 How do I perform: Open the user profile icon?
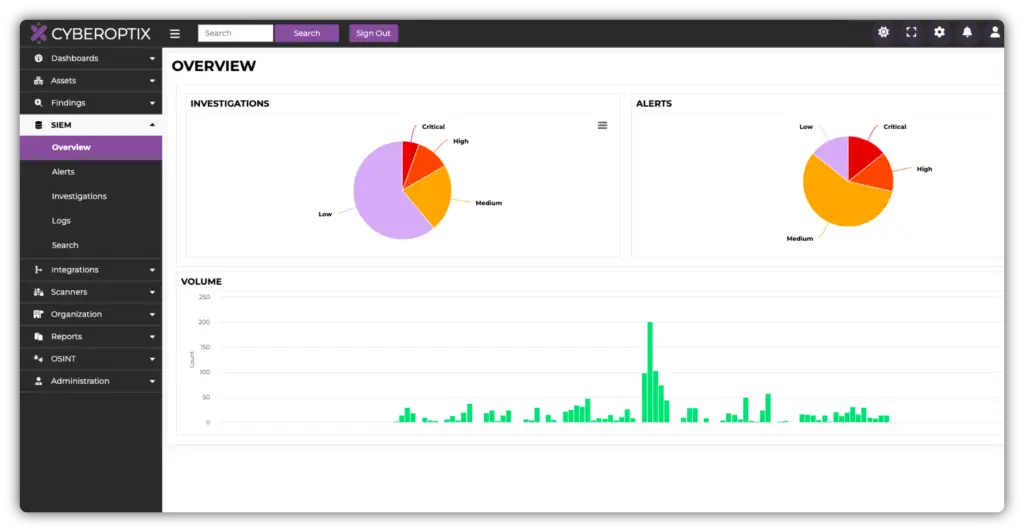pyautogui.click(x=995, y=32)
